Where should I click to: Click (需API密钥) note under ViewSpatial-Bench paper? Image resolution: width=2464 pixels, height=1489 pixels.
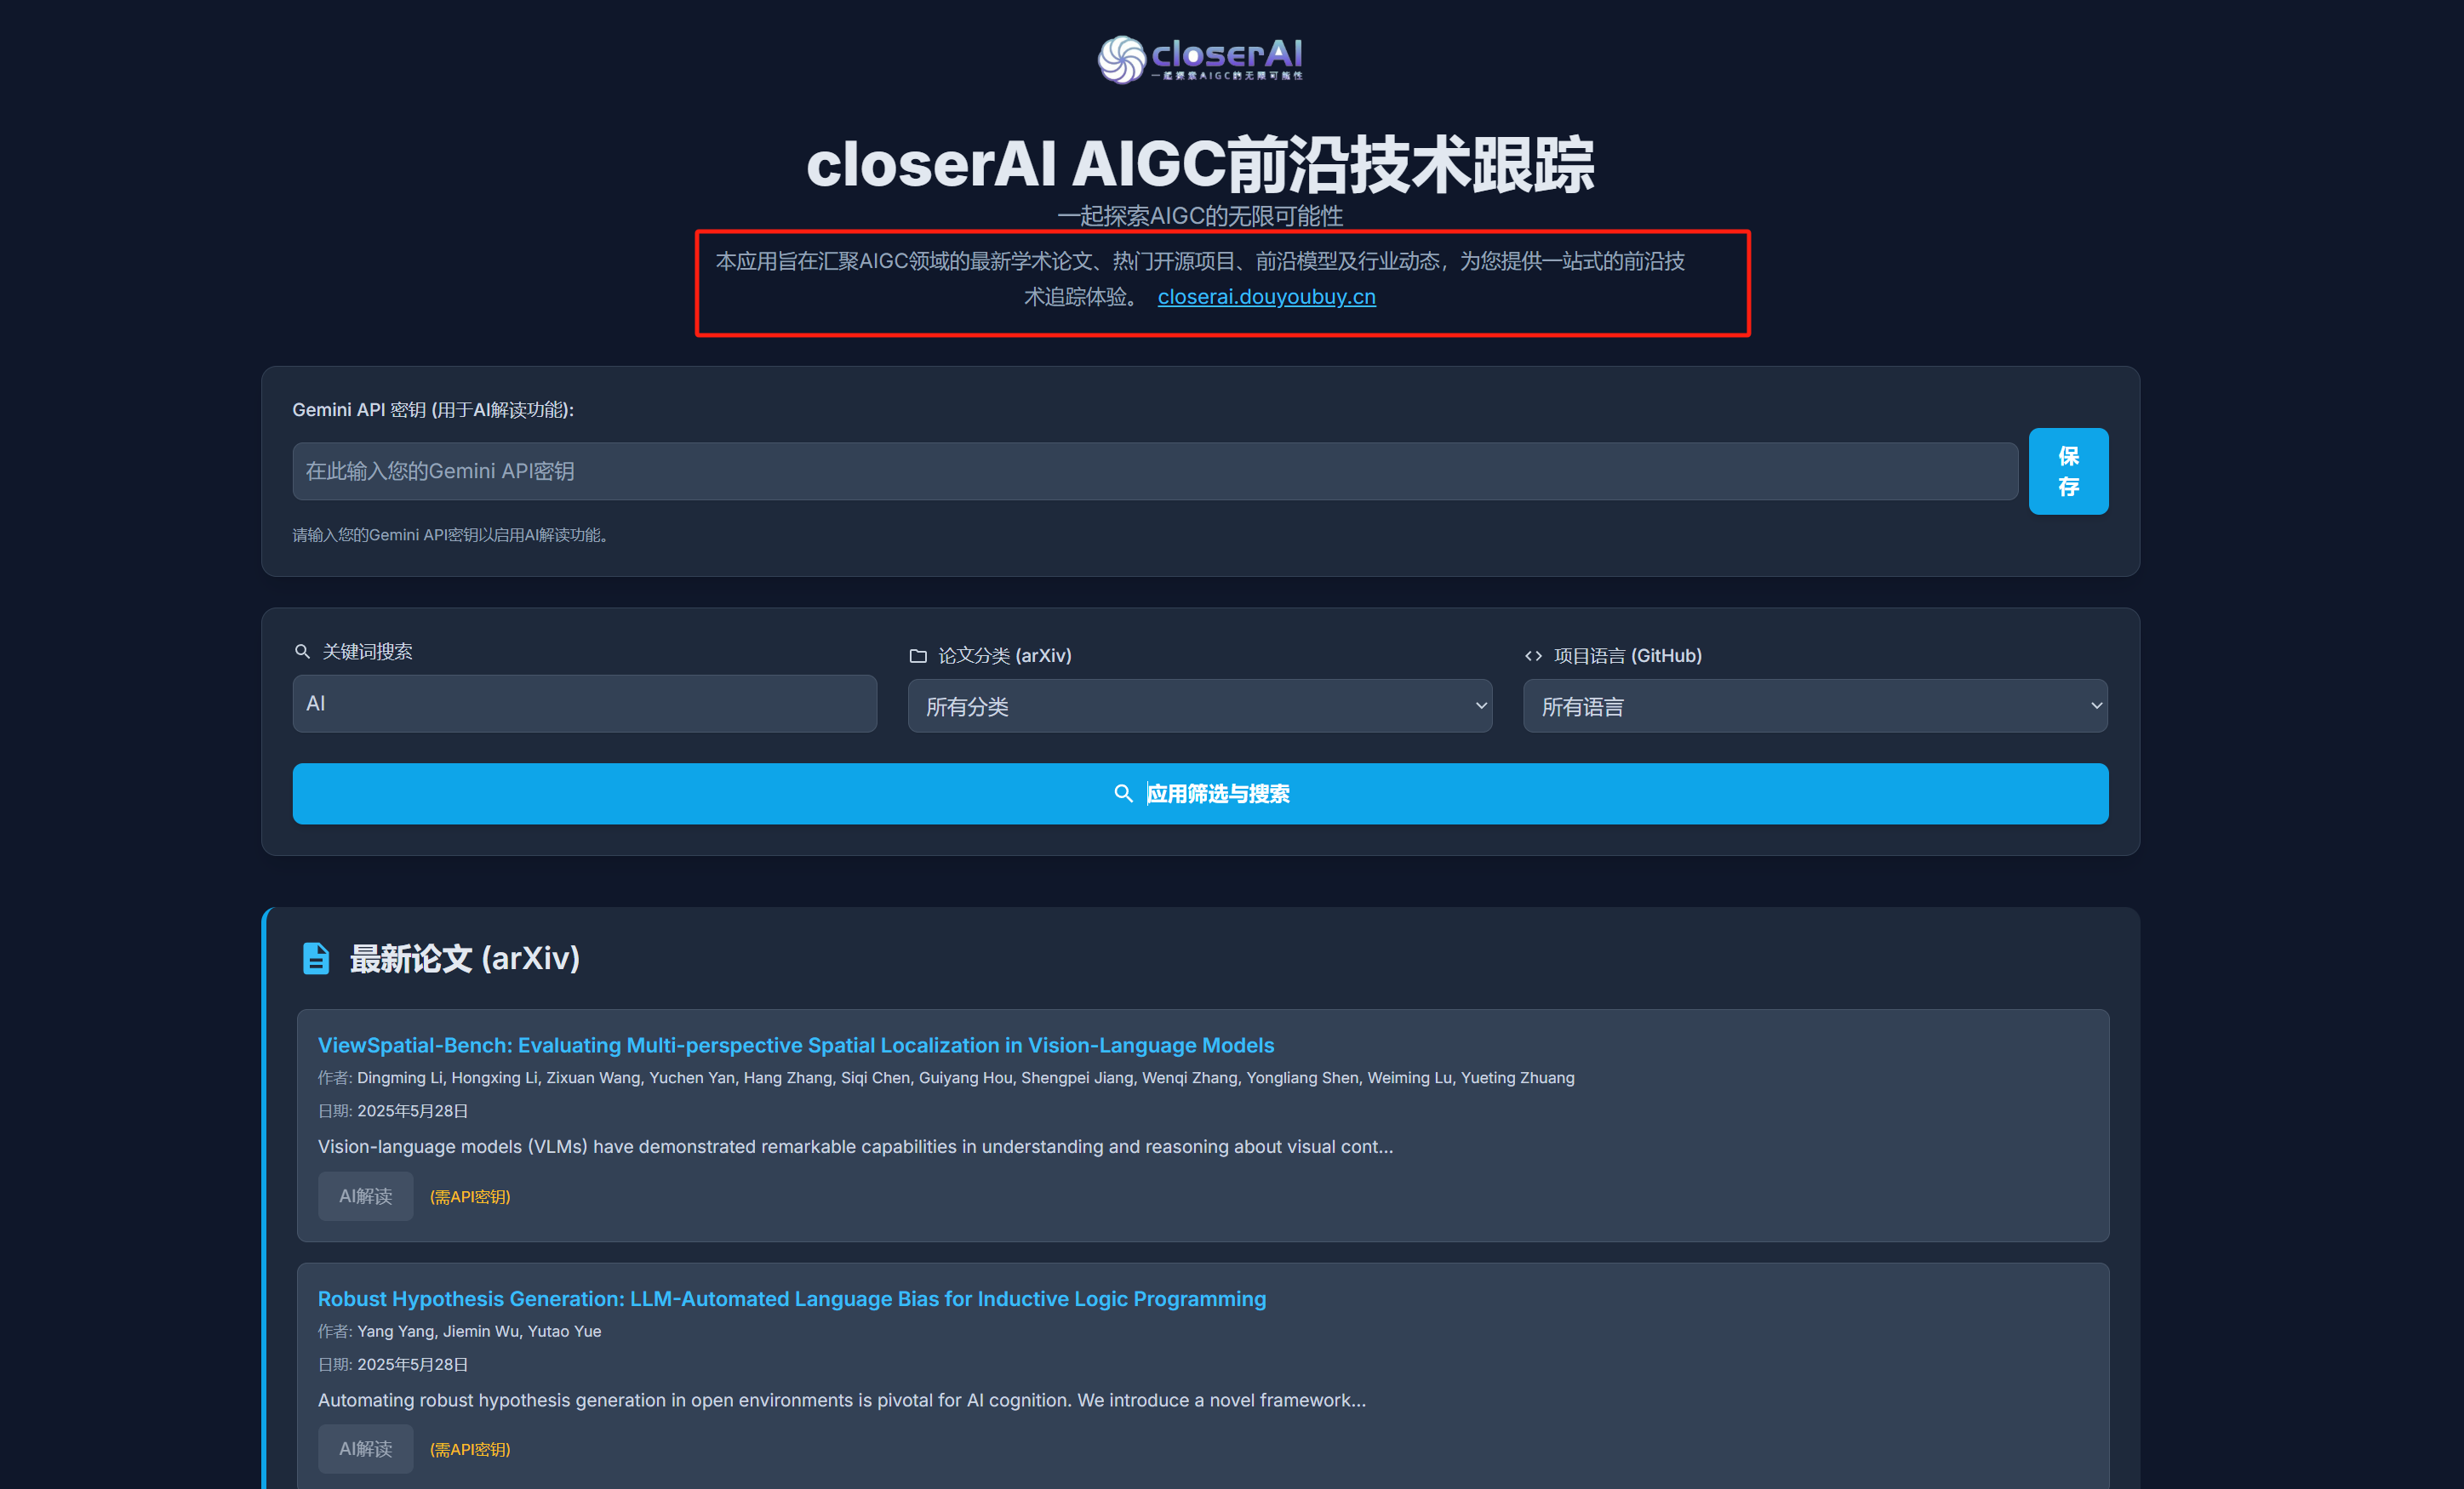[x=470, y=1197]
